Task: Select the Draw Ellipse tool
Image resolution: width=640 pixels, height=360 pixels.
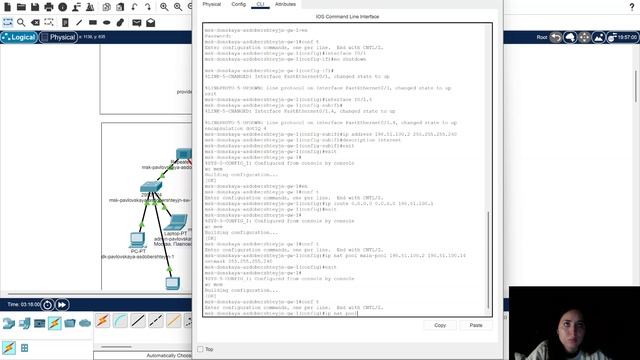Action: point(107,22)
